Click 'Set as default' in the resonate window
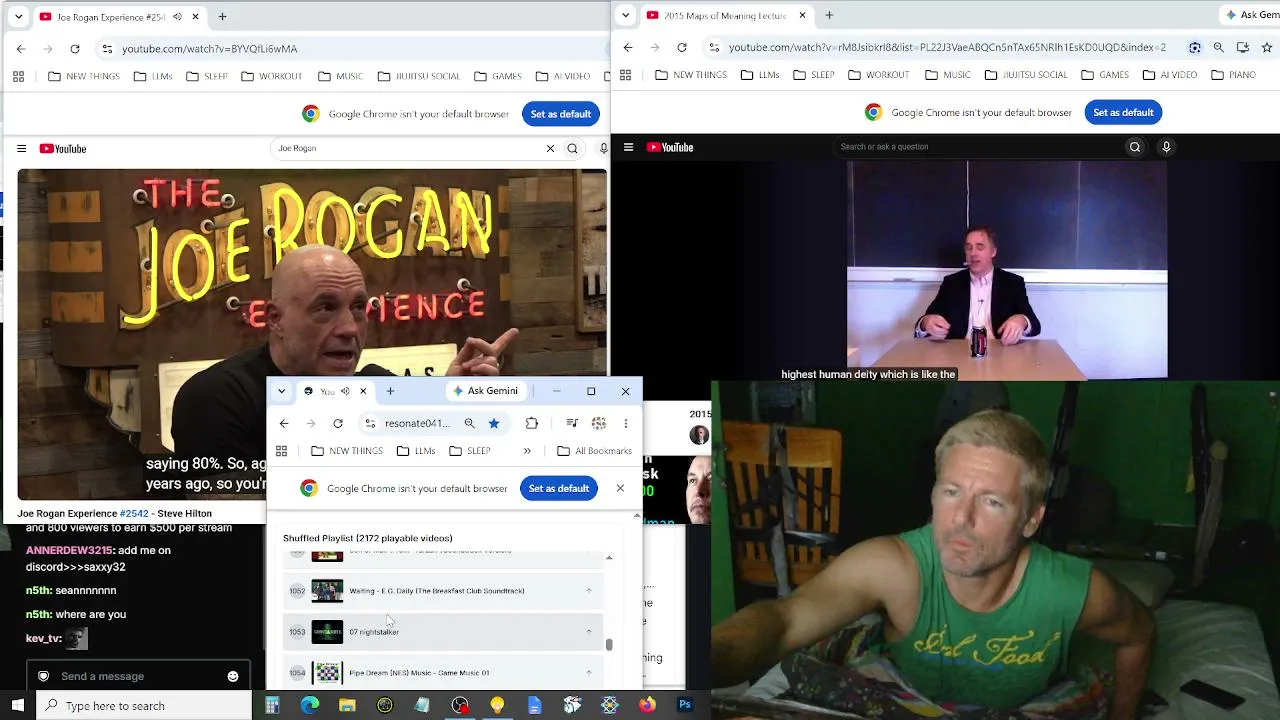 (x=559, y=488)
